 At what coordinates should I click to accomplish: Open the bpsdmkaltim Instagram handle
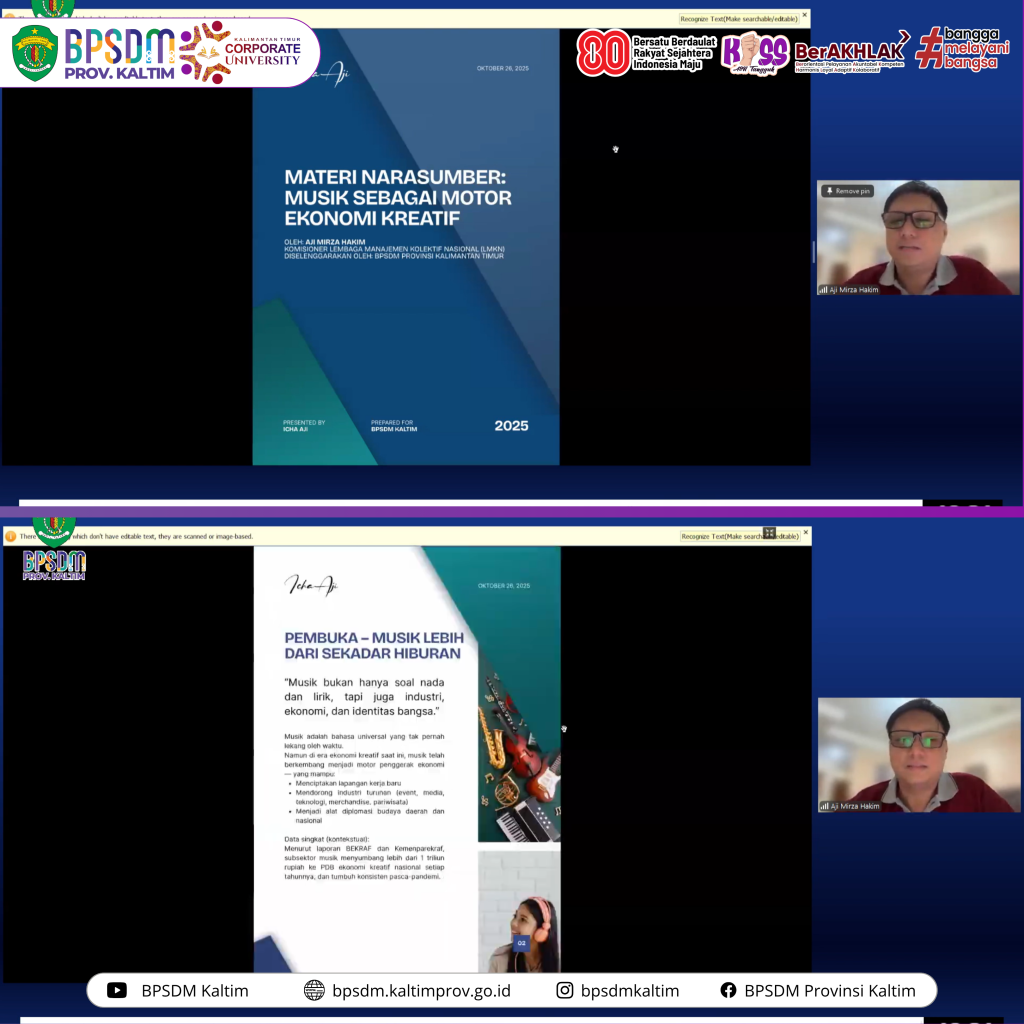click(630, 990)
